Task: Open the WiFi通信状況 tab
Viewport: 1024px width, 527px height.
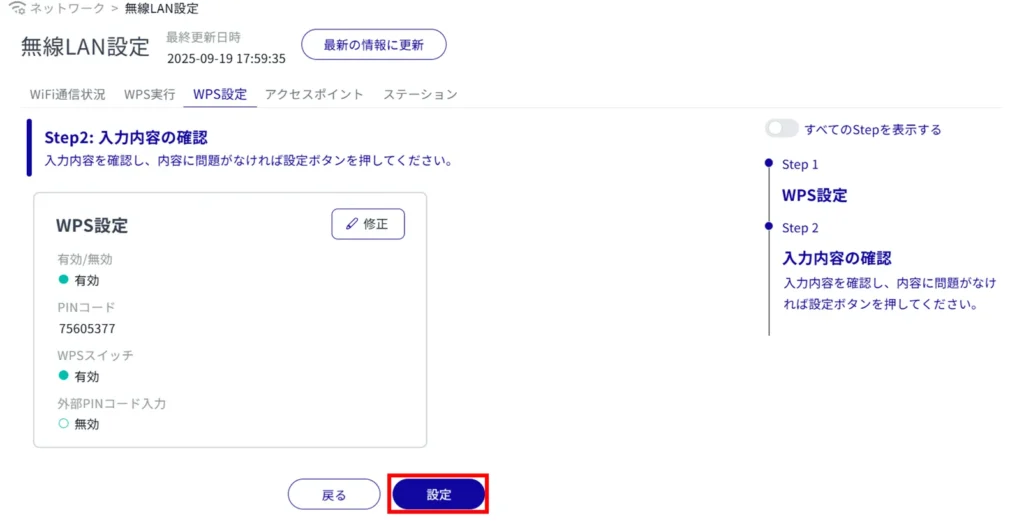Action: [x=67, y=95]
